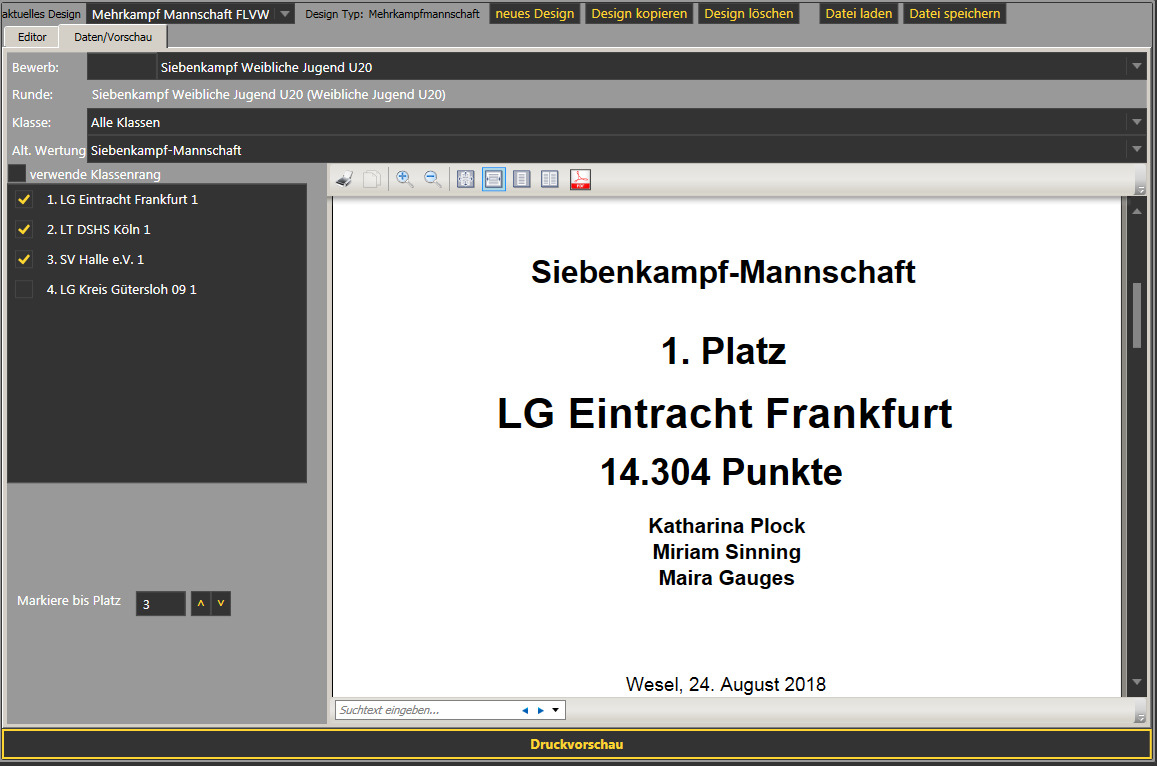
Task: Expand the Bewerb dropdown
Action: coord(1136,66)
